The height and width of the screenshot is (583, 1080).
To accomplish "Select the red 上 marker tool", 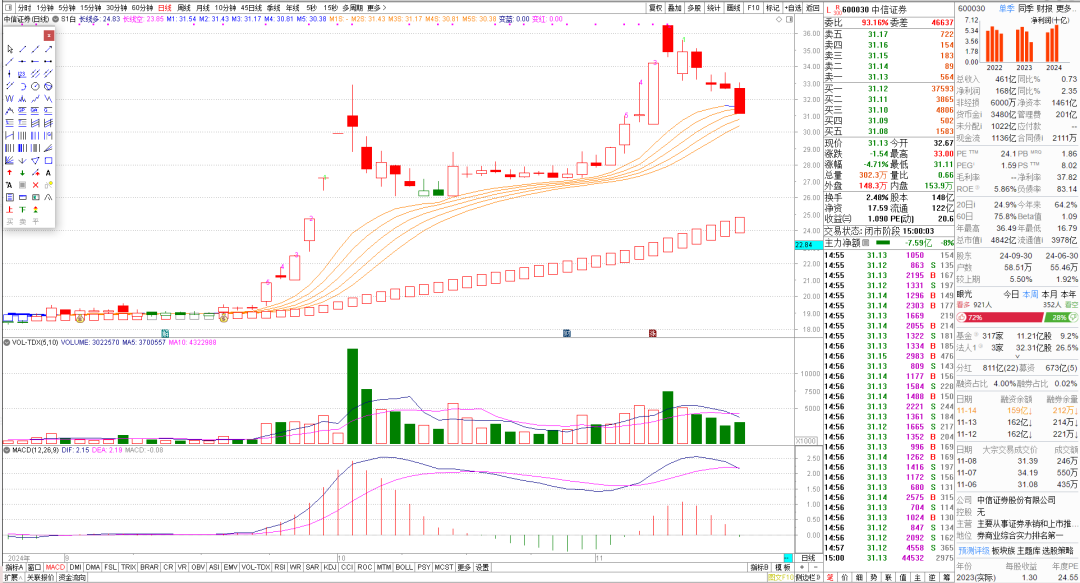I will (10, 209).
